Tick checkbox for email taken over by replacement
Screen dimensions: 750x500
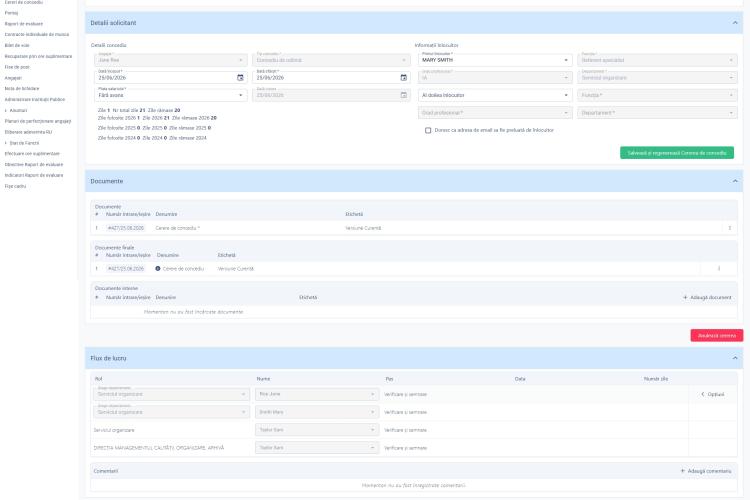click(x=428, y=130)
